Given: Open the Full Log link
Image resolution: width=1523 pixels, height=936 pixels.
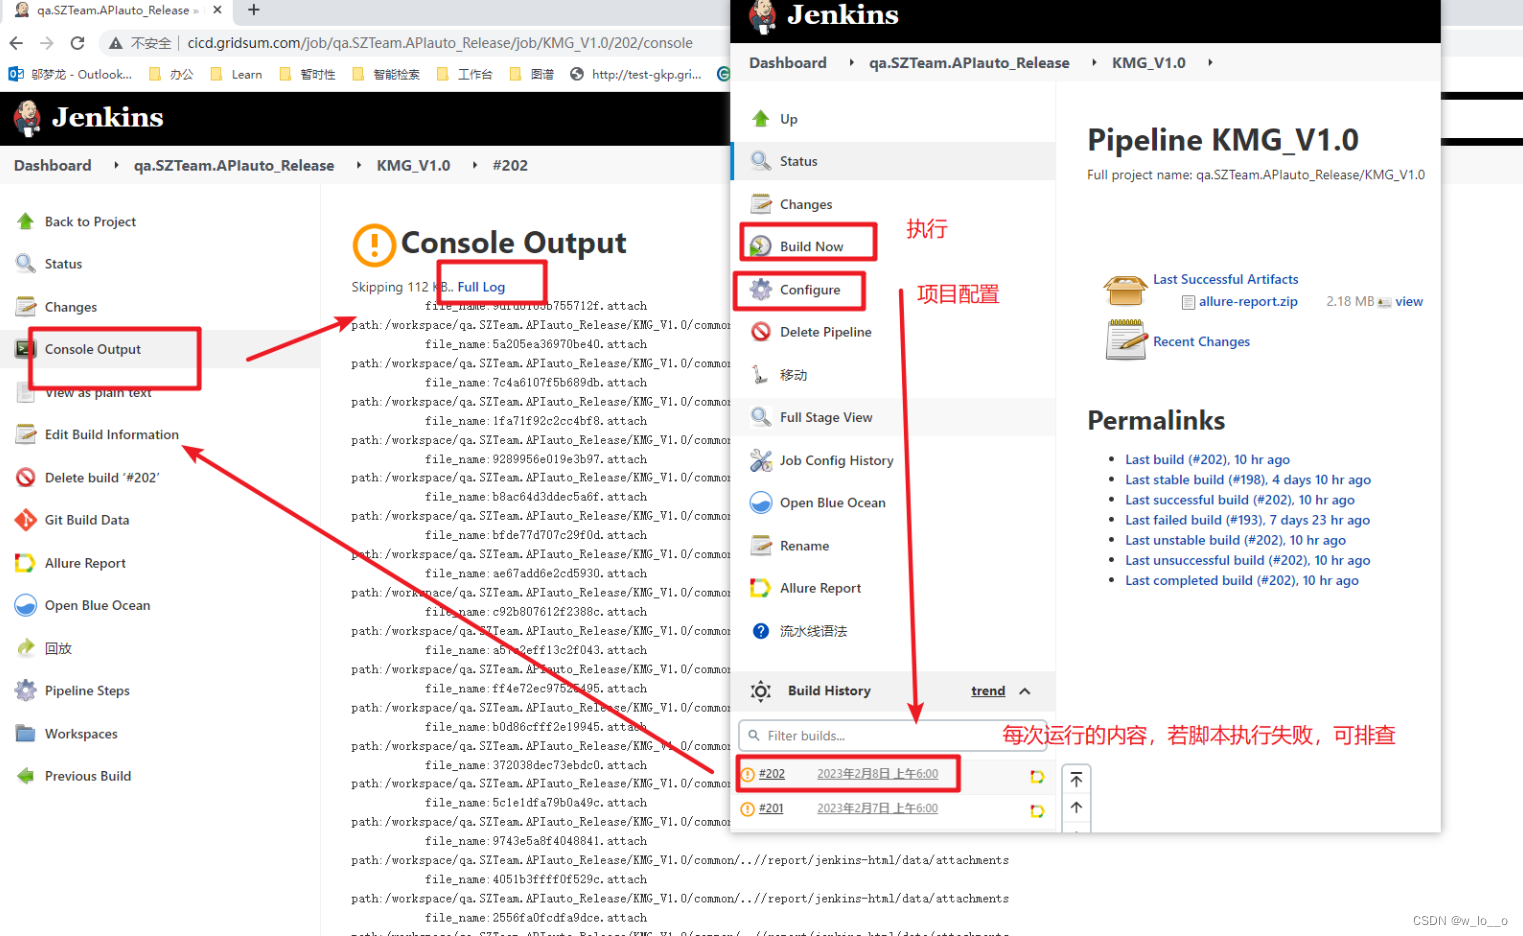Looking at the screenshot, I should click(481, 287).
